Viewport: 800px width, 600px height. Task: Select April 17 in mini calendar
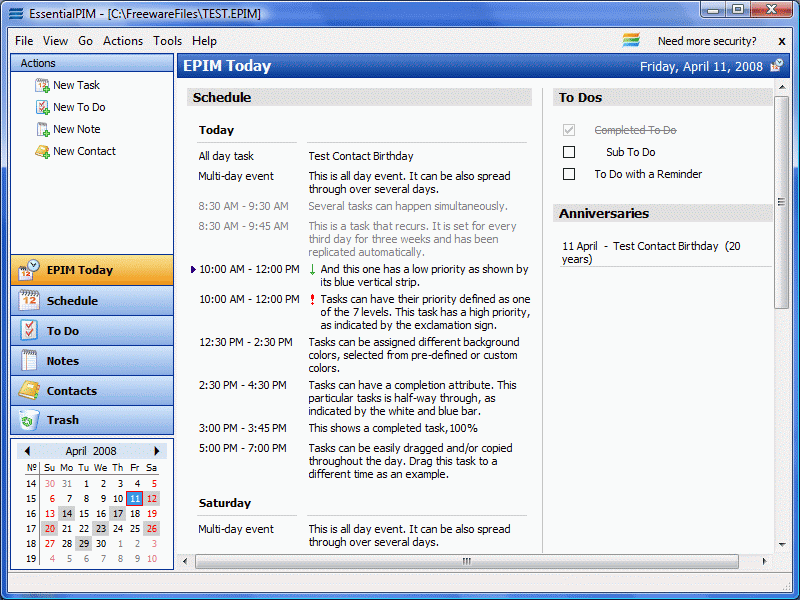pos(118,514)
